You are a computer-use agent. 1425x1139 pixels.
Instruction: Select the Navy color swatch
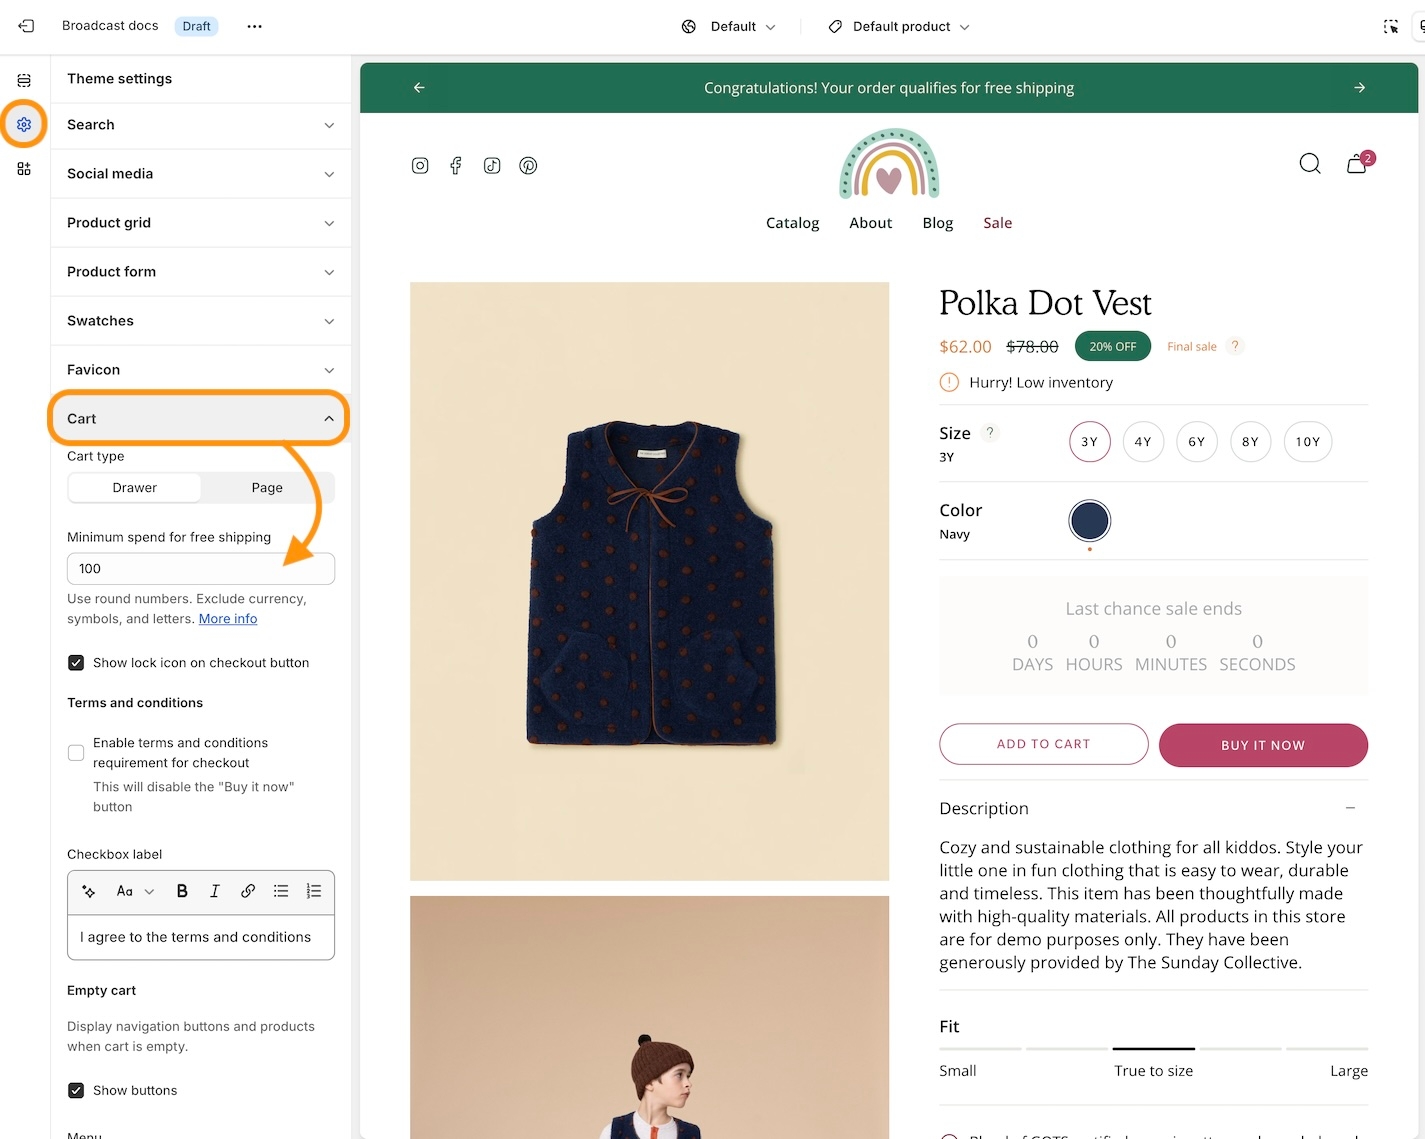[1089, 521]
